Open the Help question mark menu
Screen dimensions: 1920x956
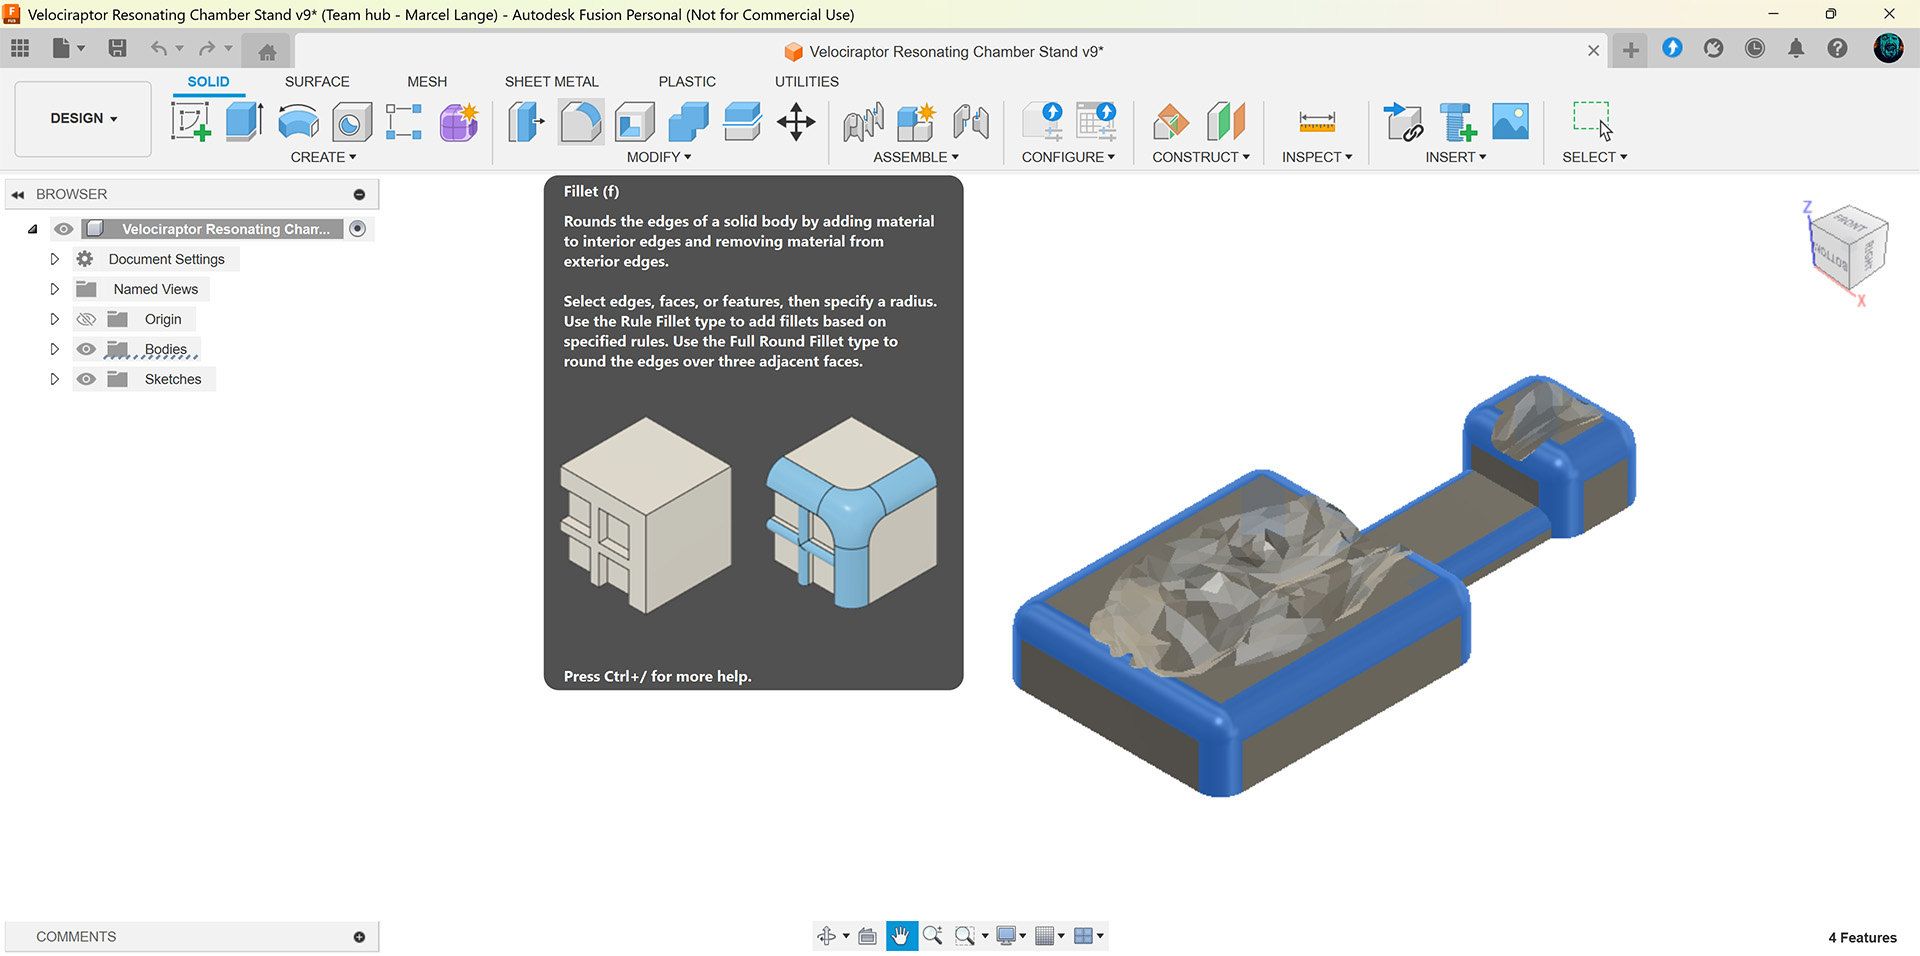pyautogui.click(x=1837, y=48)
